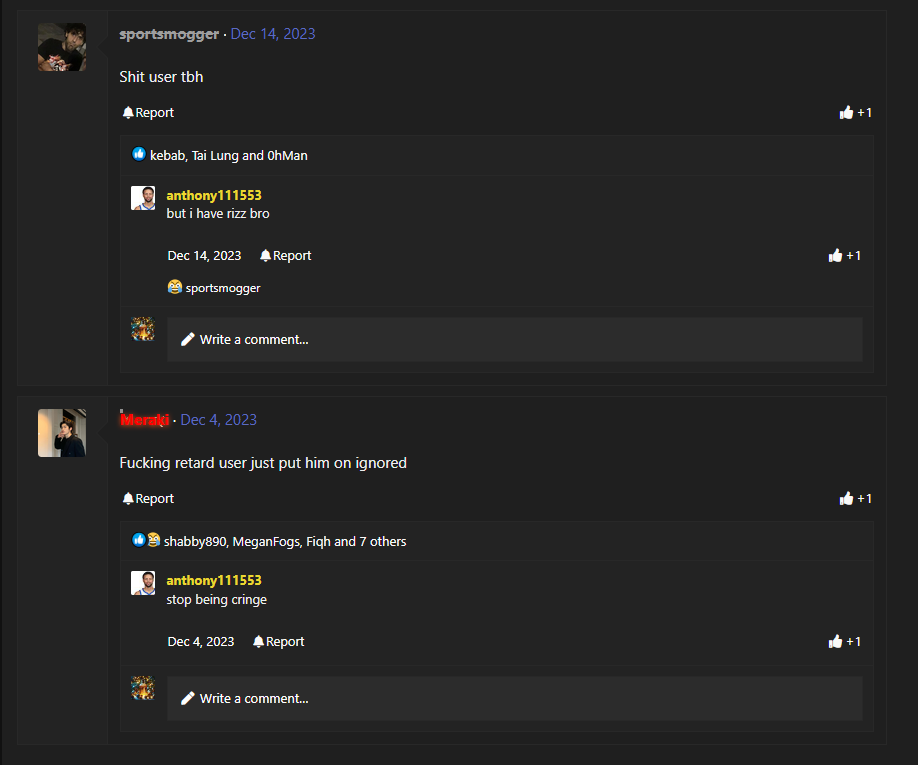Like sportsmogger's post with thumbs up +1
Screen dimensions: 918x765
[x=855, y=112]
